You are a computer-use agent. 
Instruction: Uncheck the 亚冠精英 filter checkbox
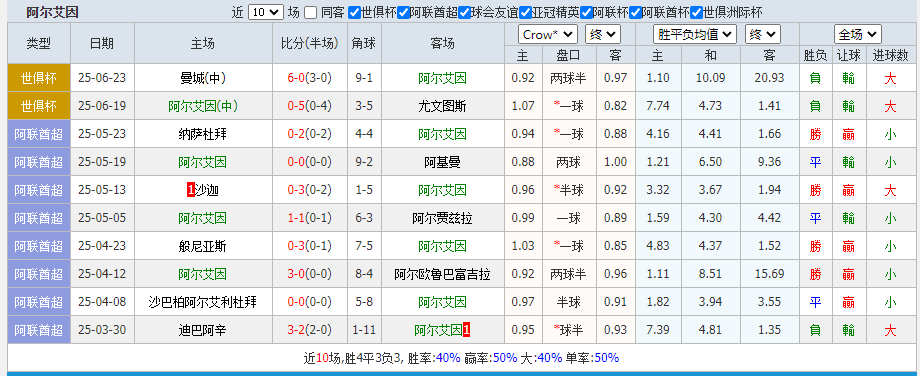pyautogui.click(x=526, y=12)
